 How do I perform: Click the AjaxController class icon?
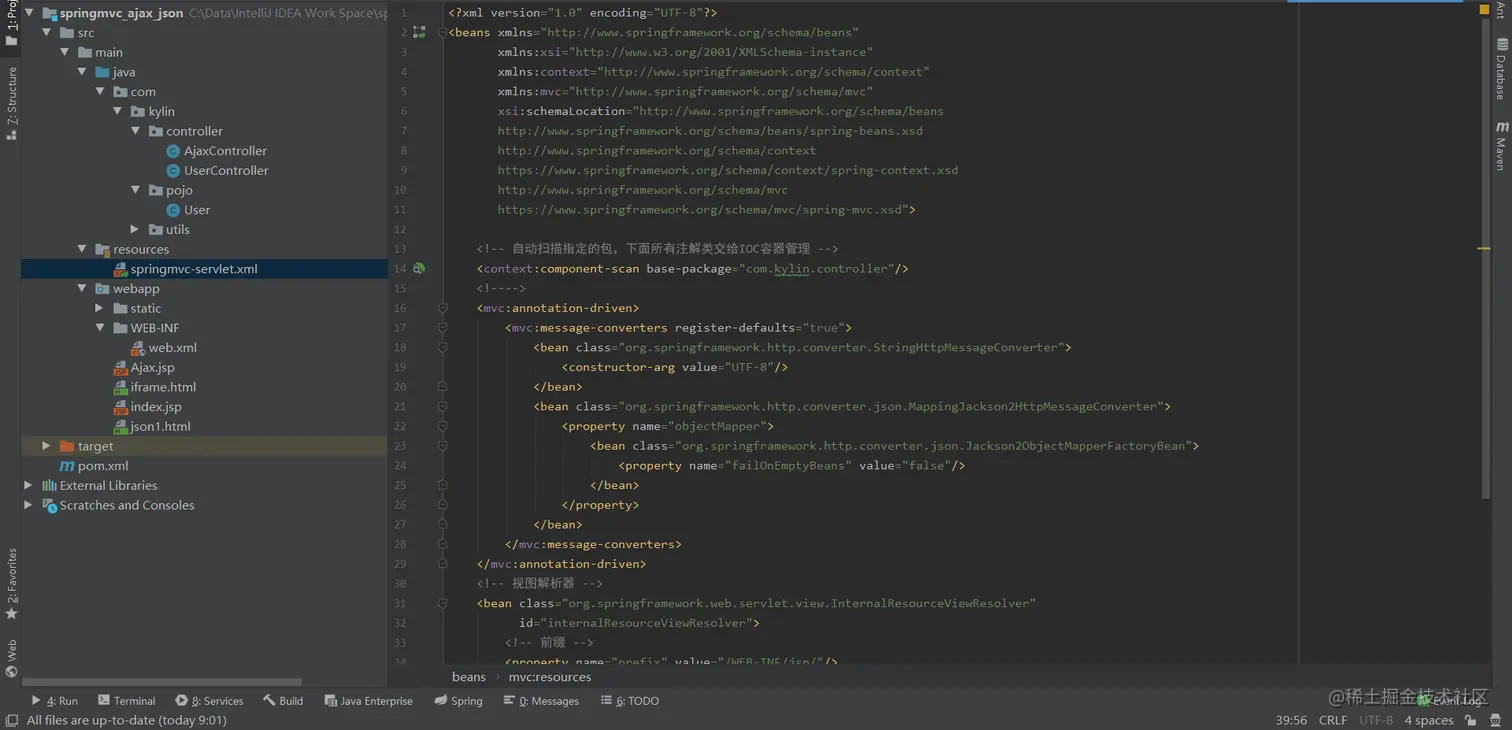click(x=173, y=151)
